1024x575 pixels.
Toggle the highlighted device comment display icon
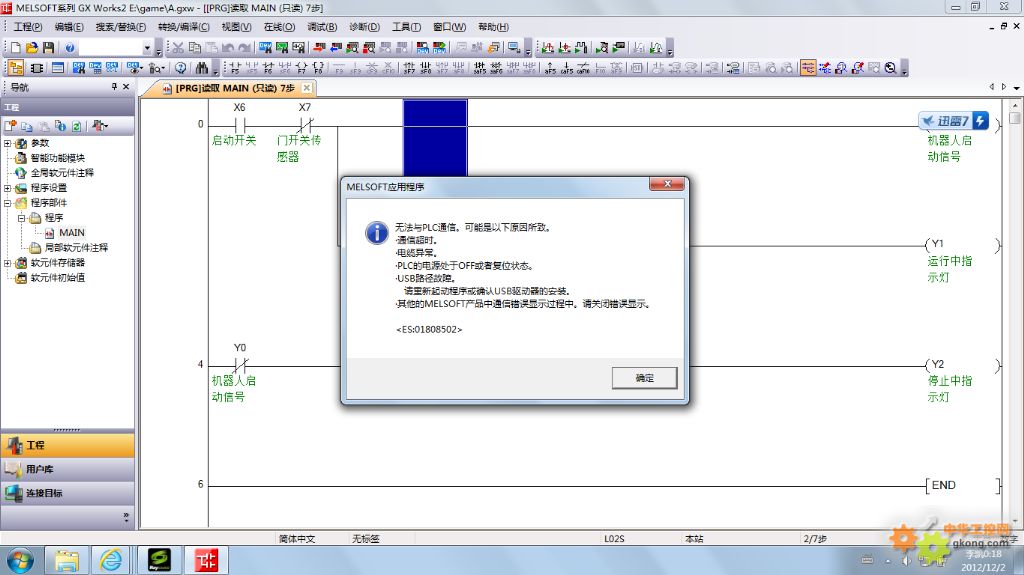[808, 68]
